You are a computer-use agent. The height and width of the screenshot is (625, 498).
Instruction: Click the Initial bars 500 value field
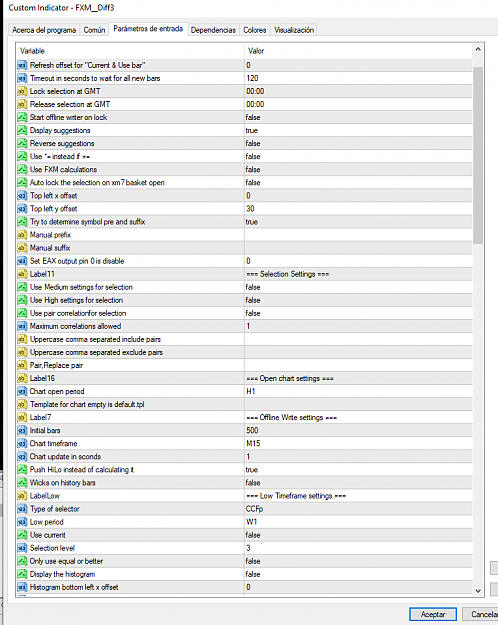(x=358, y=430)
